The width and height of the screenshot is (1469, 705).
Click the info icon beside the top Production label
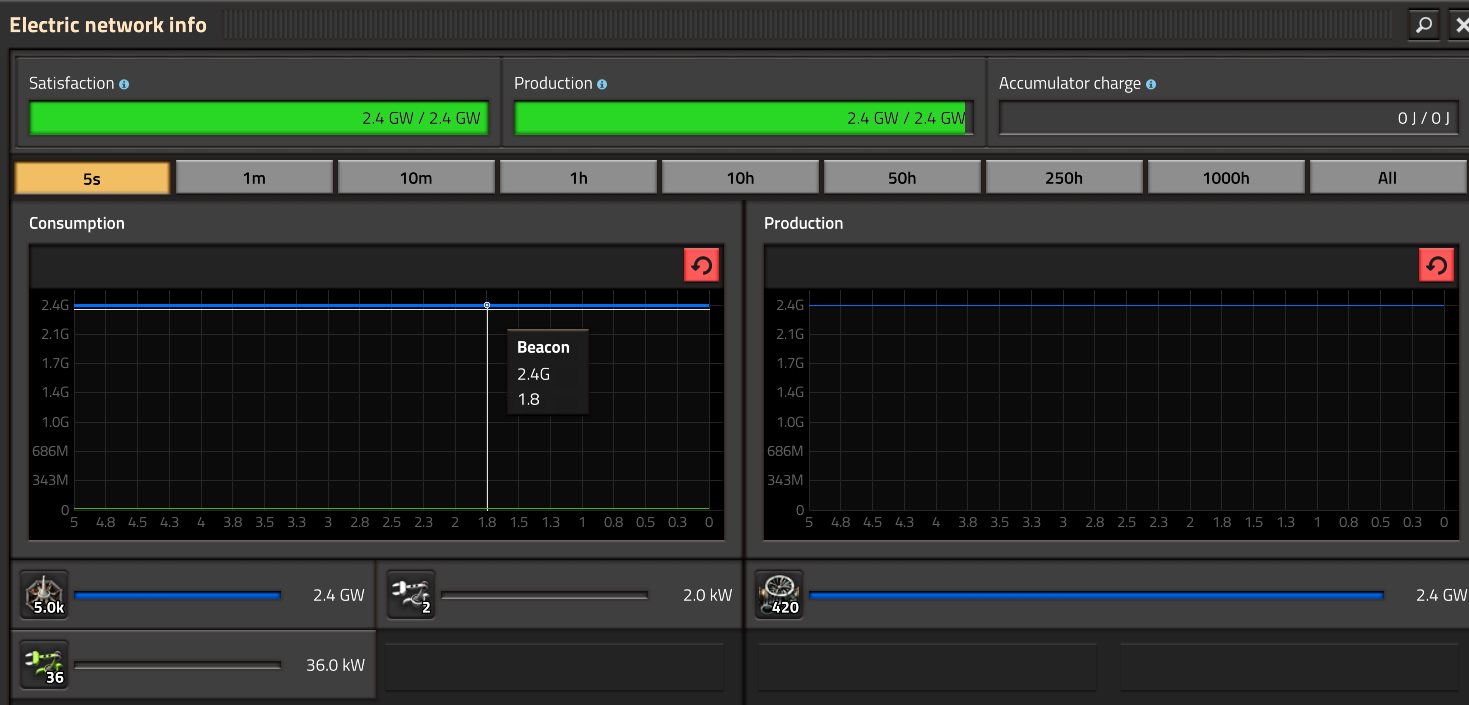(x=602, y=84)
